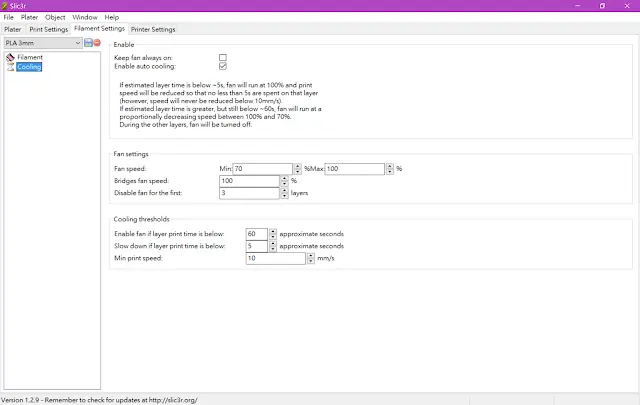Select Cooling in the settings tree
This screenshot has height=405, width=640.
pos(29,67)
